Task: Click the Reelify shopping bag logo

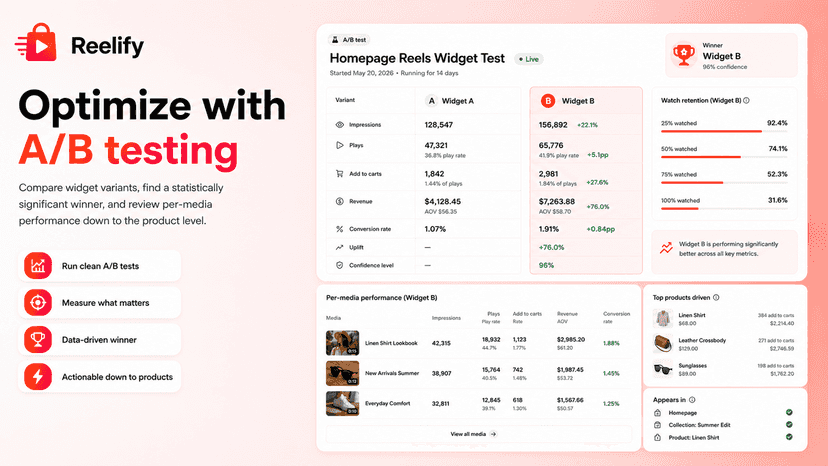Action: (x=36, y=42)
